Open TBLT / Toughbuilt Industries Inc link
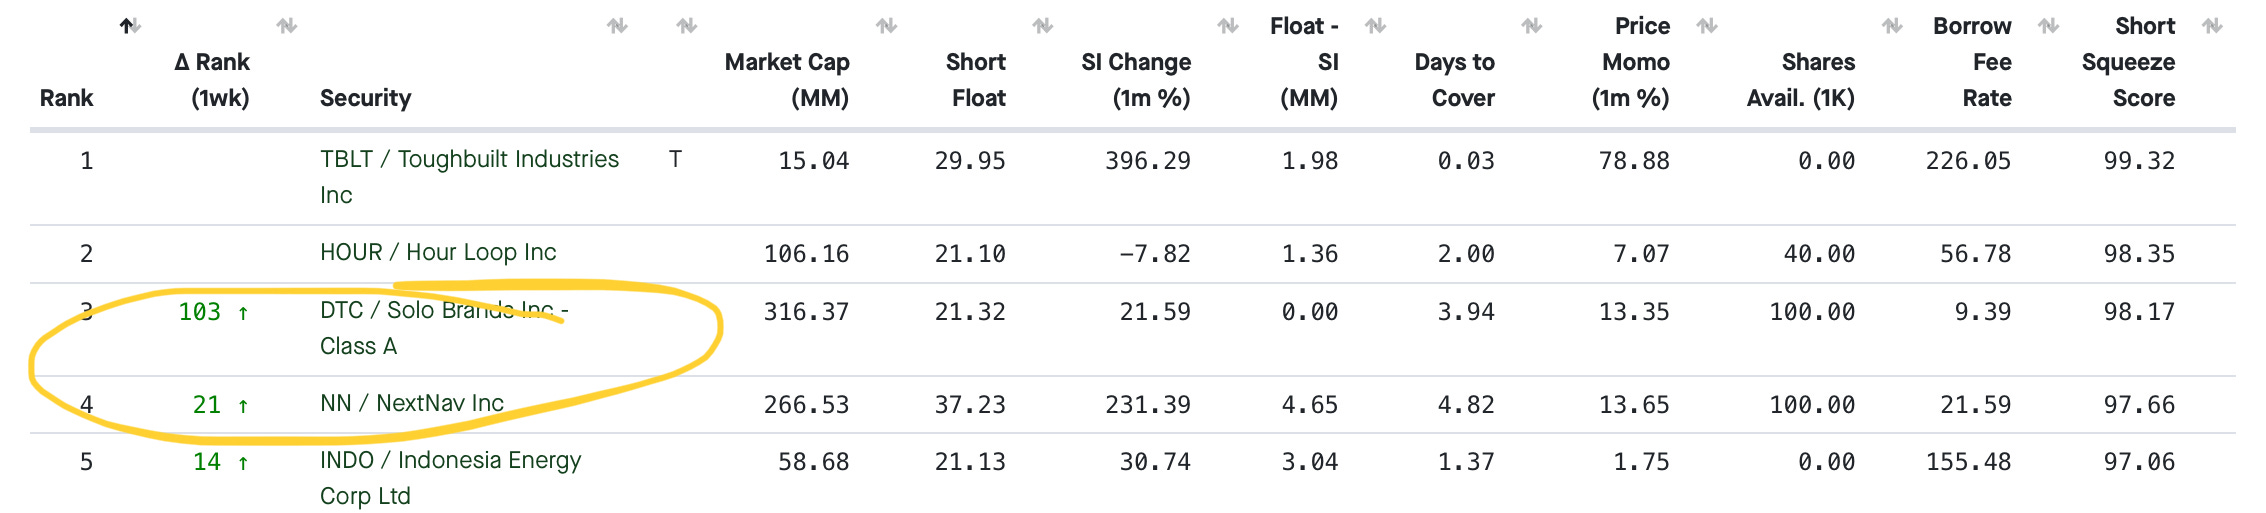The height and width of the screenshot is (513, 2266). [x=469, y=177]
